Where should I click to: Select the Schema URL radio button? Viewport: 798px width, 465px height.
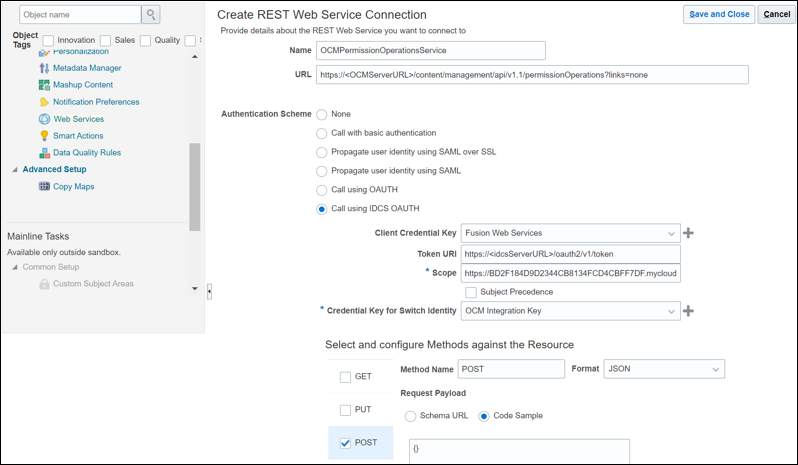tap(410, 416)
